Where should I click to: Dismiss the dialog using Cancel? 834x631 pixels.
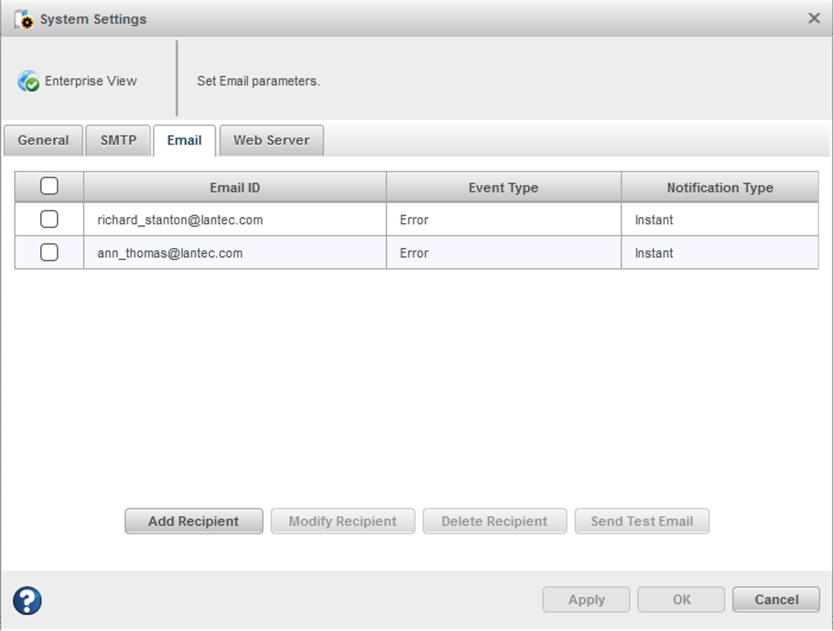click(x=776, y=599)
